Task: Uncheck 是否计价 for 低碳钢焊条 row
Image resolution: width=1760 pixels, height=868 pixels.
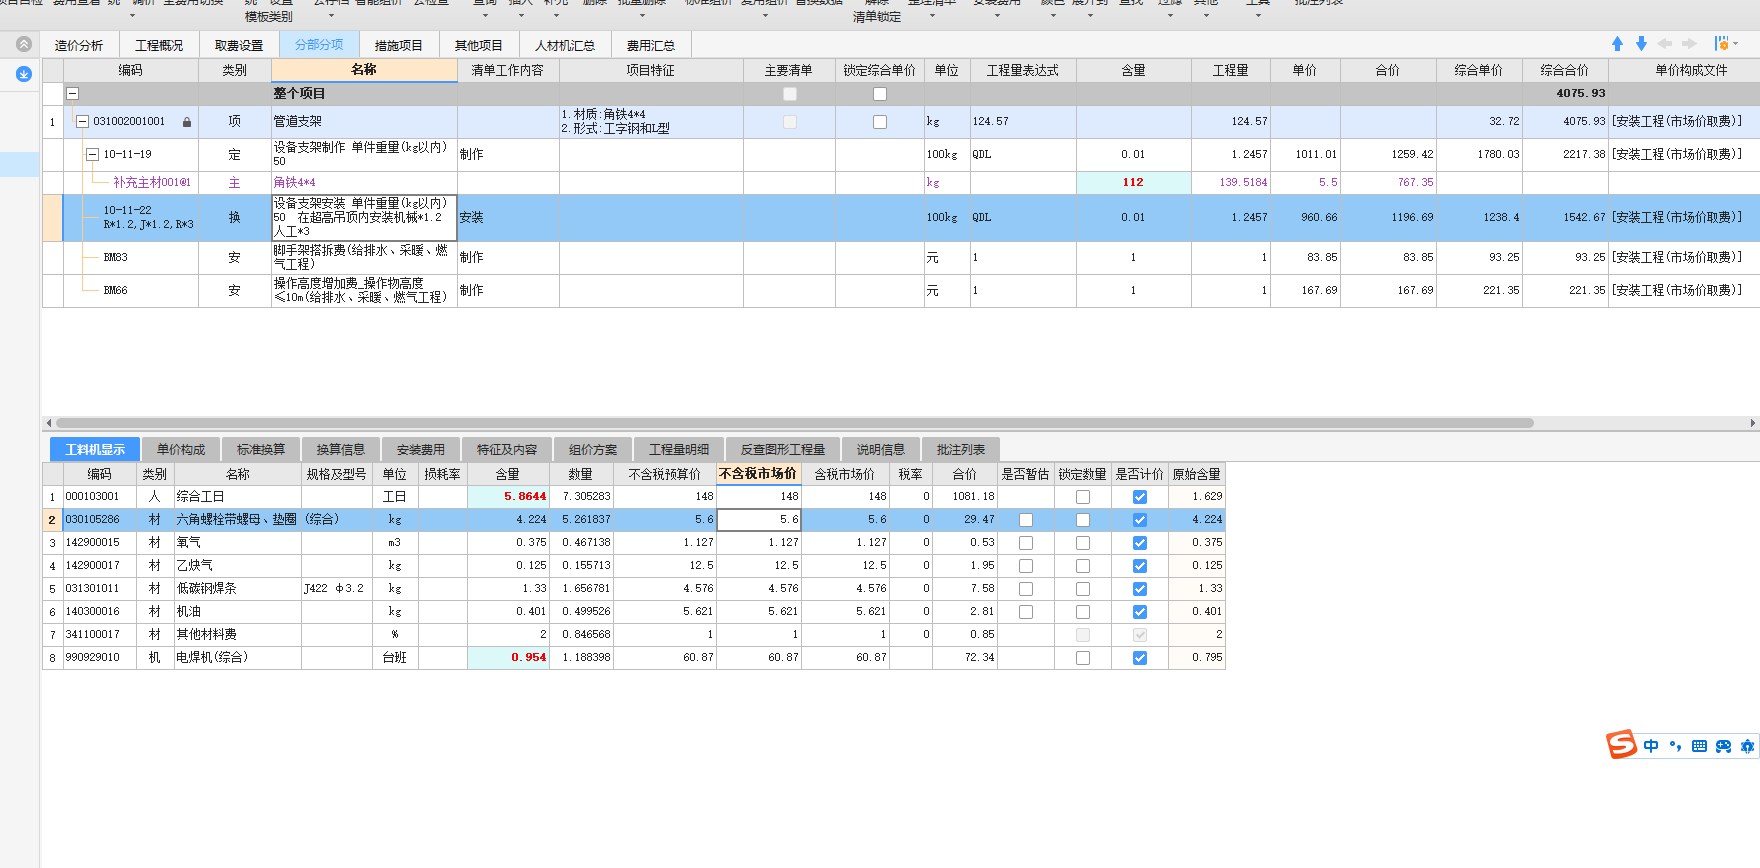Action: pos(1140,589)
